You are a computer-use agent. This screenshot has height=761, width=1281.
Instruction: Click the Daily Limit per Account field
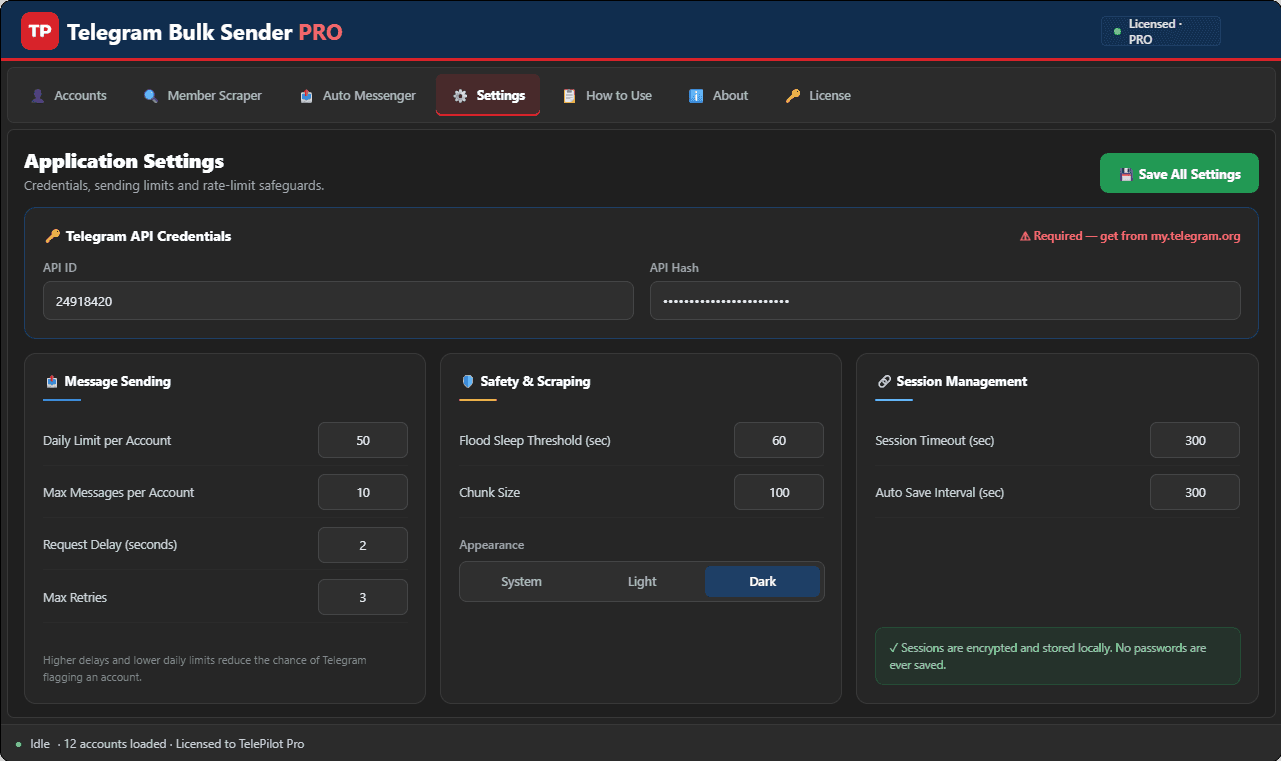point(363,441)
